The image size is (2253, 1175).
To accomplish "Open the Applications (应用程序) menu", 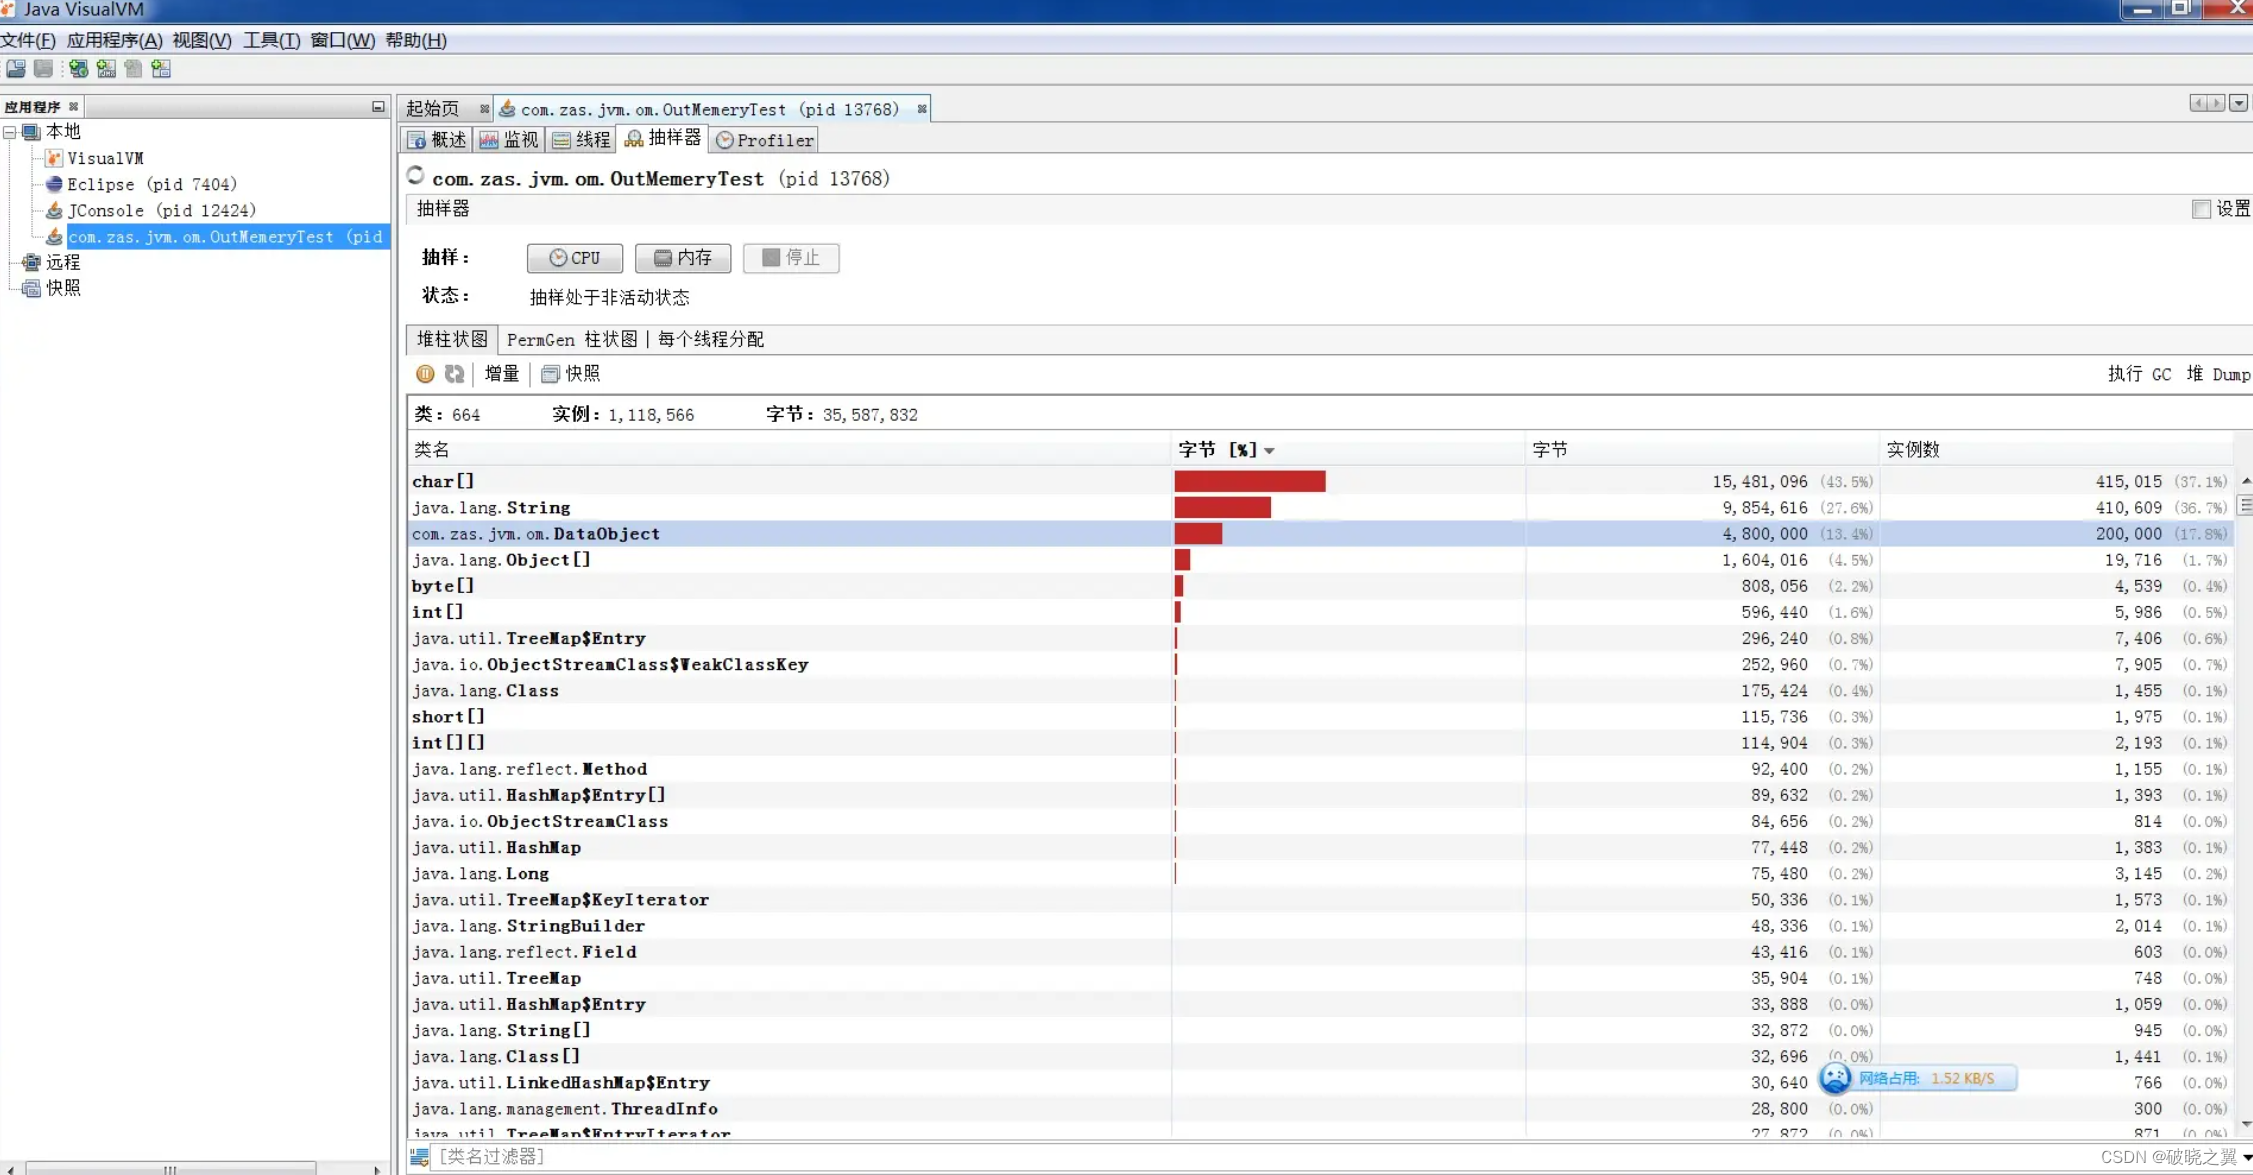I will 114,40.
